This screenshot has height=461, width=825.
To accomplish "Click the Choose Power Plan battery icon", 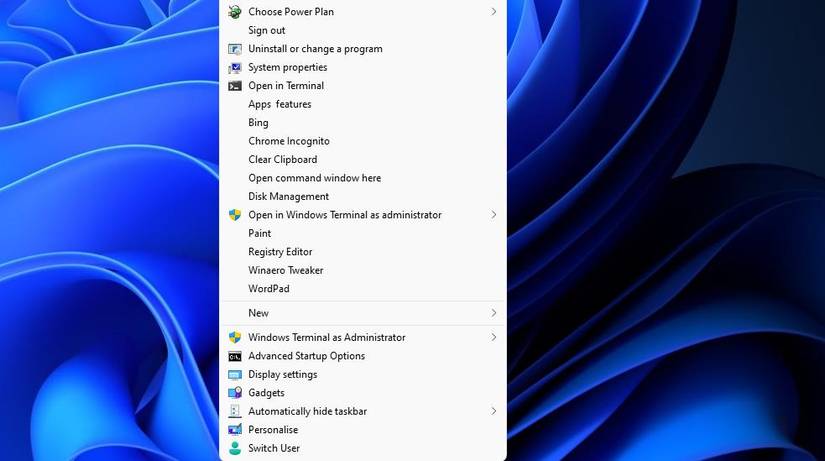I will pos(235,12).
